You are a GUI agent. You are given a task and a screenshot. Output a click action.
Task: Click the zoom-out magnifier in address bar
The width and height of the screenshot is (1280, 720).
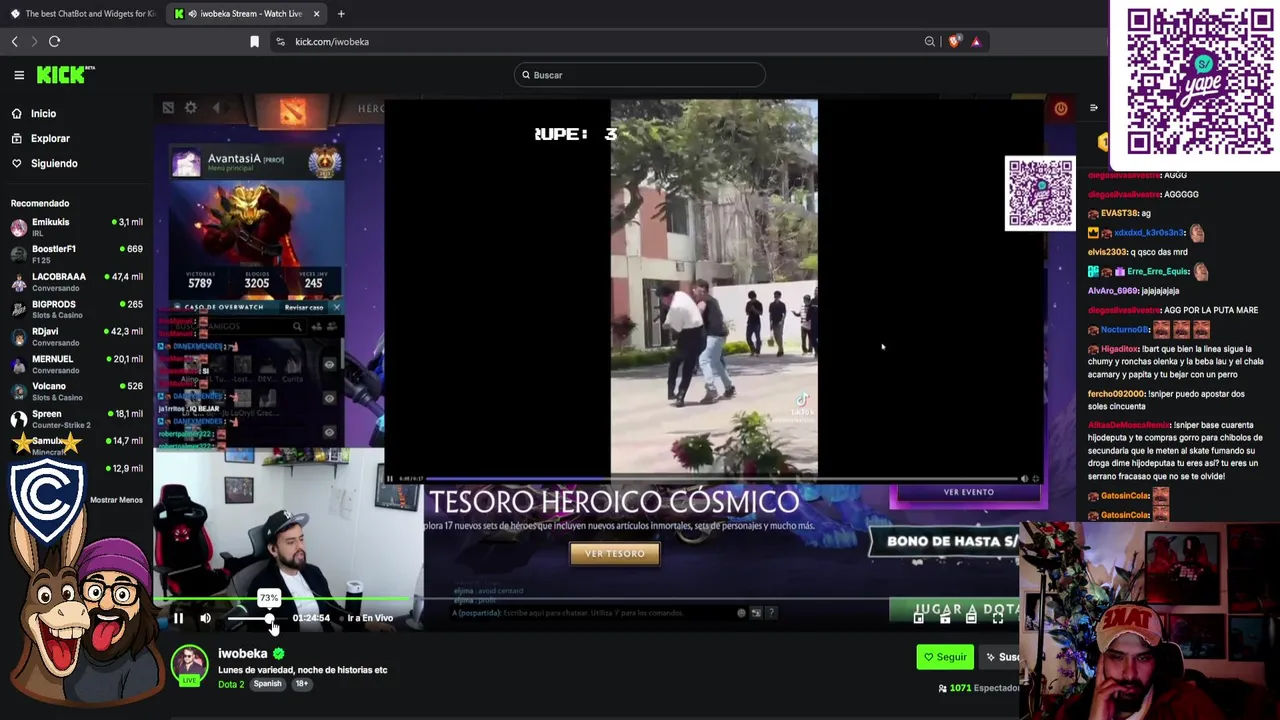point(930,41)
